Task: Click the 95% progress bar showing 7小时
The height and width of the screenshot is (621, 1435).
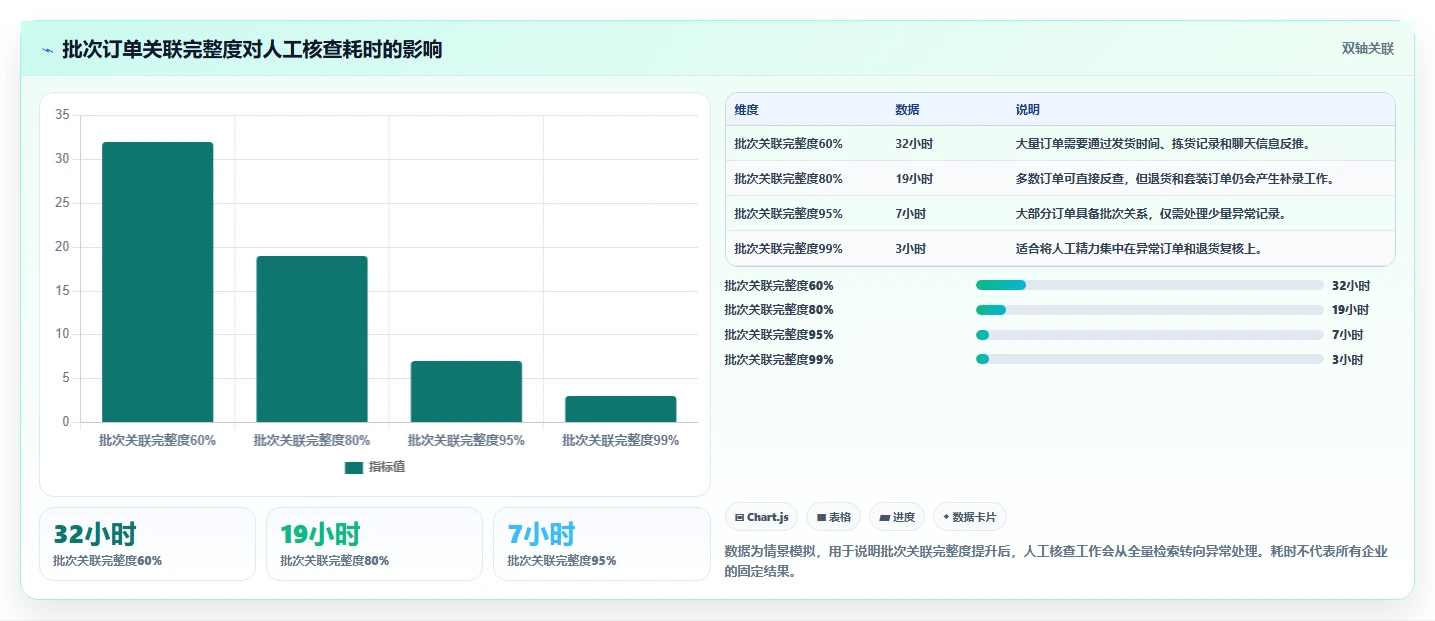Action: coord(1150,335)
